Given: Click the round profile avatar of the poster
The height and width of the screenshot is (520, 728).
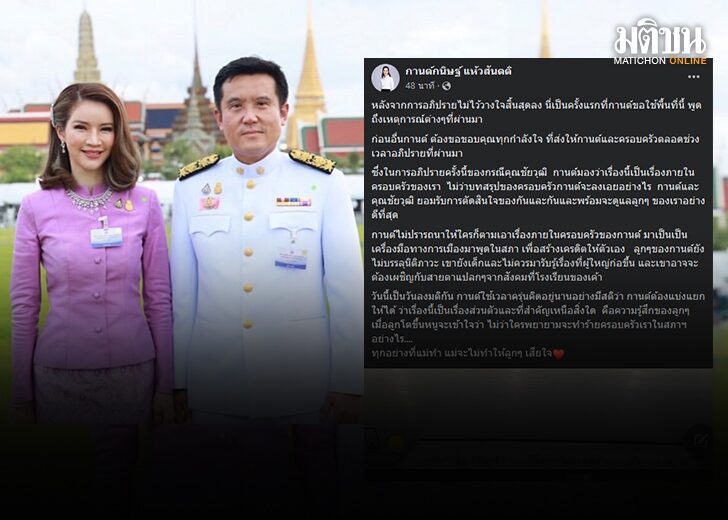Looking at the screenshot, I should click(x=385, y=78).
